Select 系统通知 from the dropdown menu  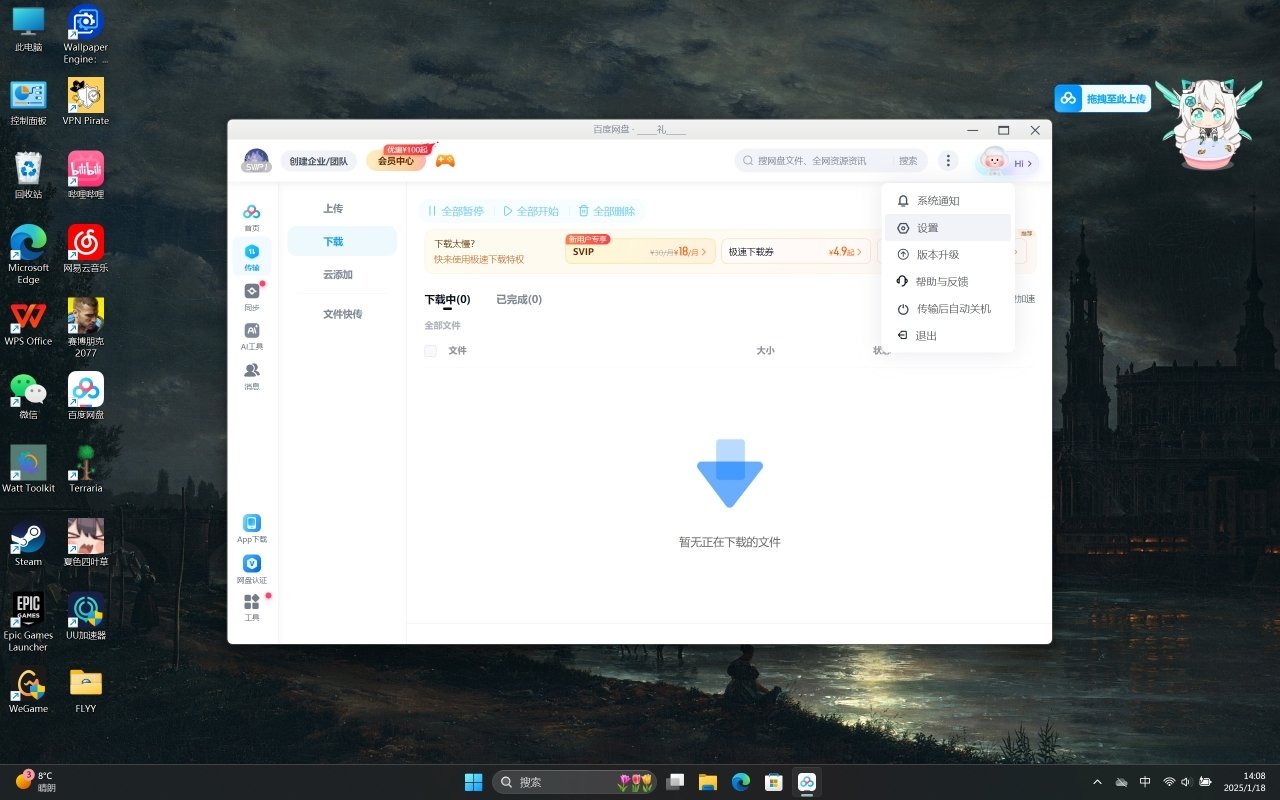948,201
